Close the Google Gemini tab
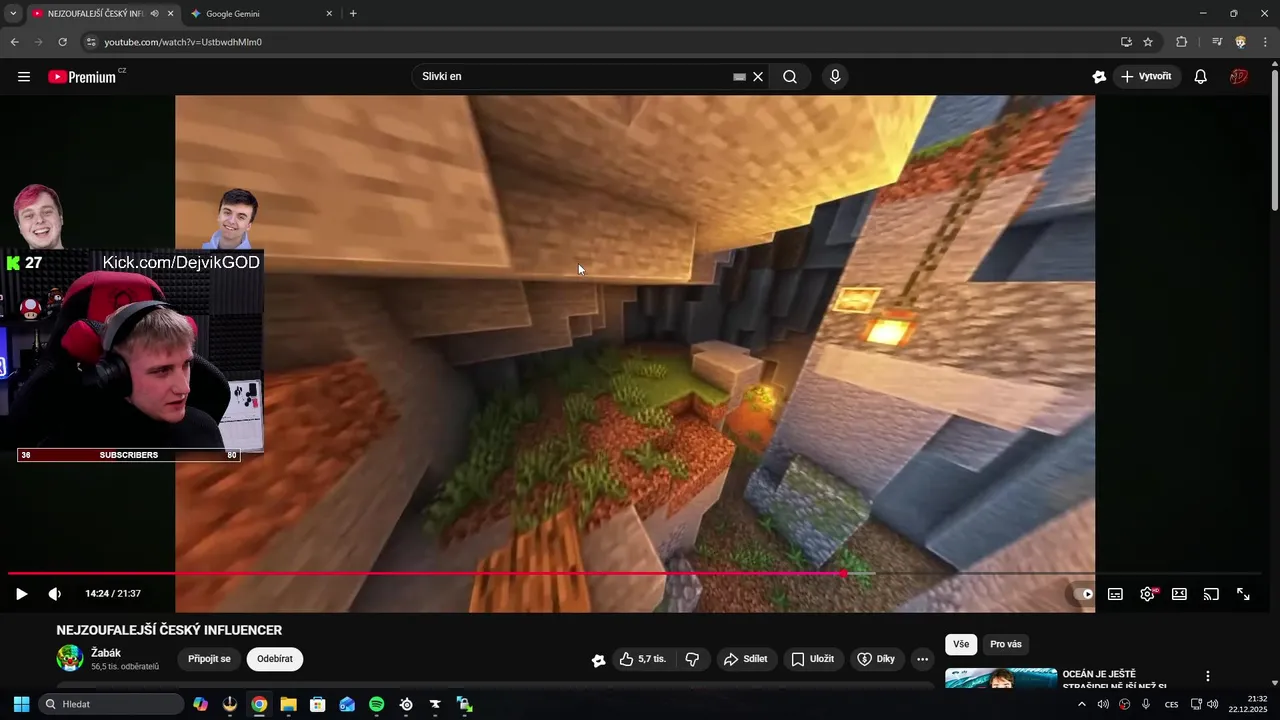Viewport: 1280px width, 720px height. pos(329,14)
